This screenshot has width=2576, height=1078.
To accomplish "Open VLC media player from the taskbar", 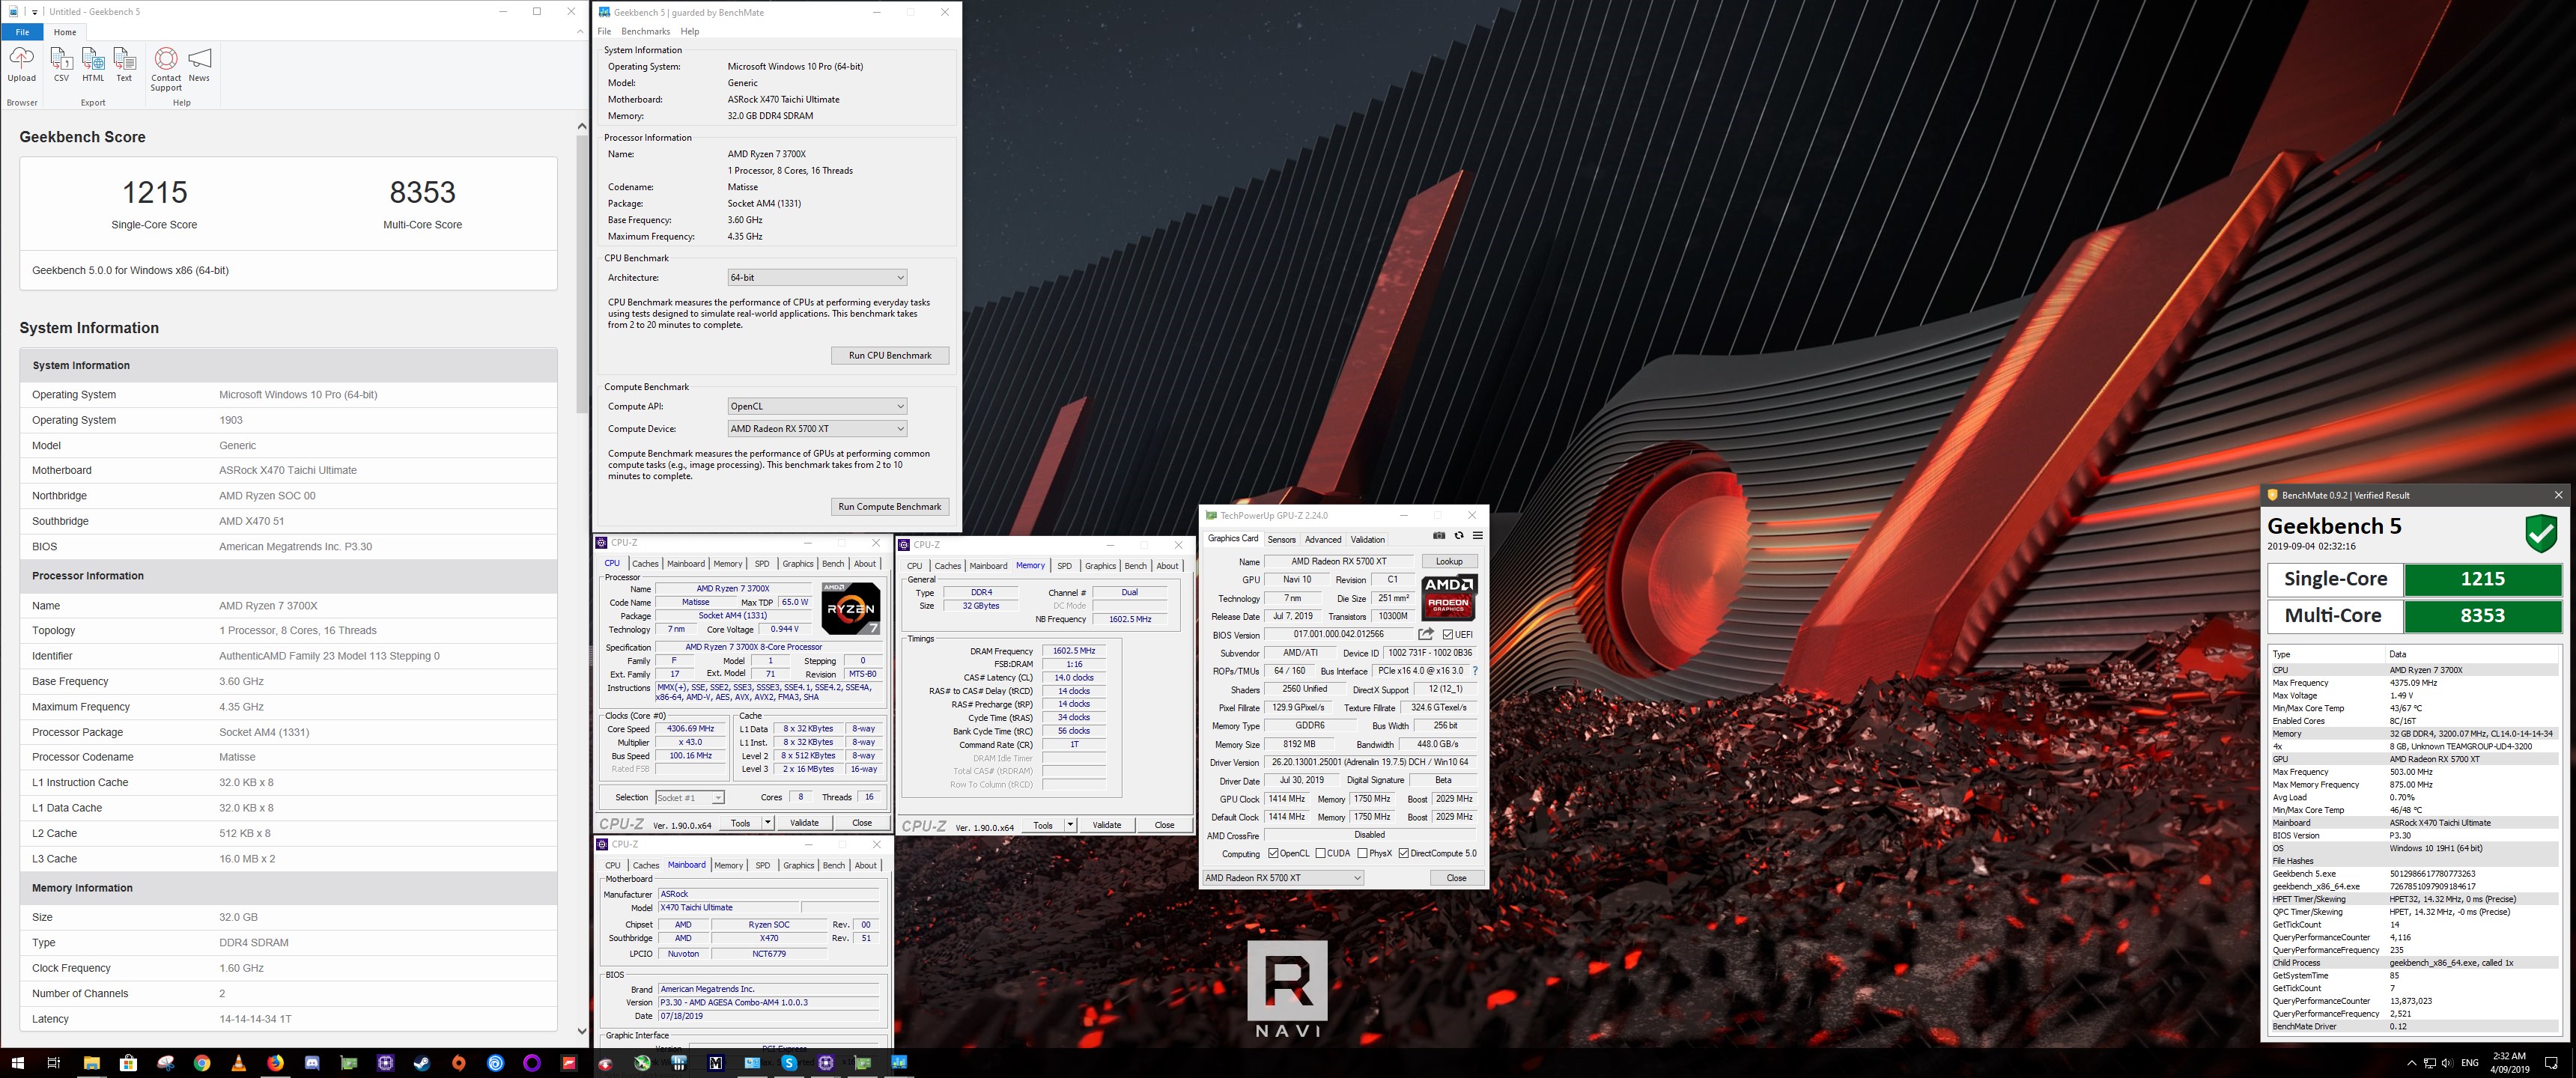I will [238, 1063].
